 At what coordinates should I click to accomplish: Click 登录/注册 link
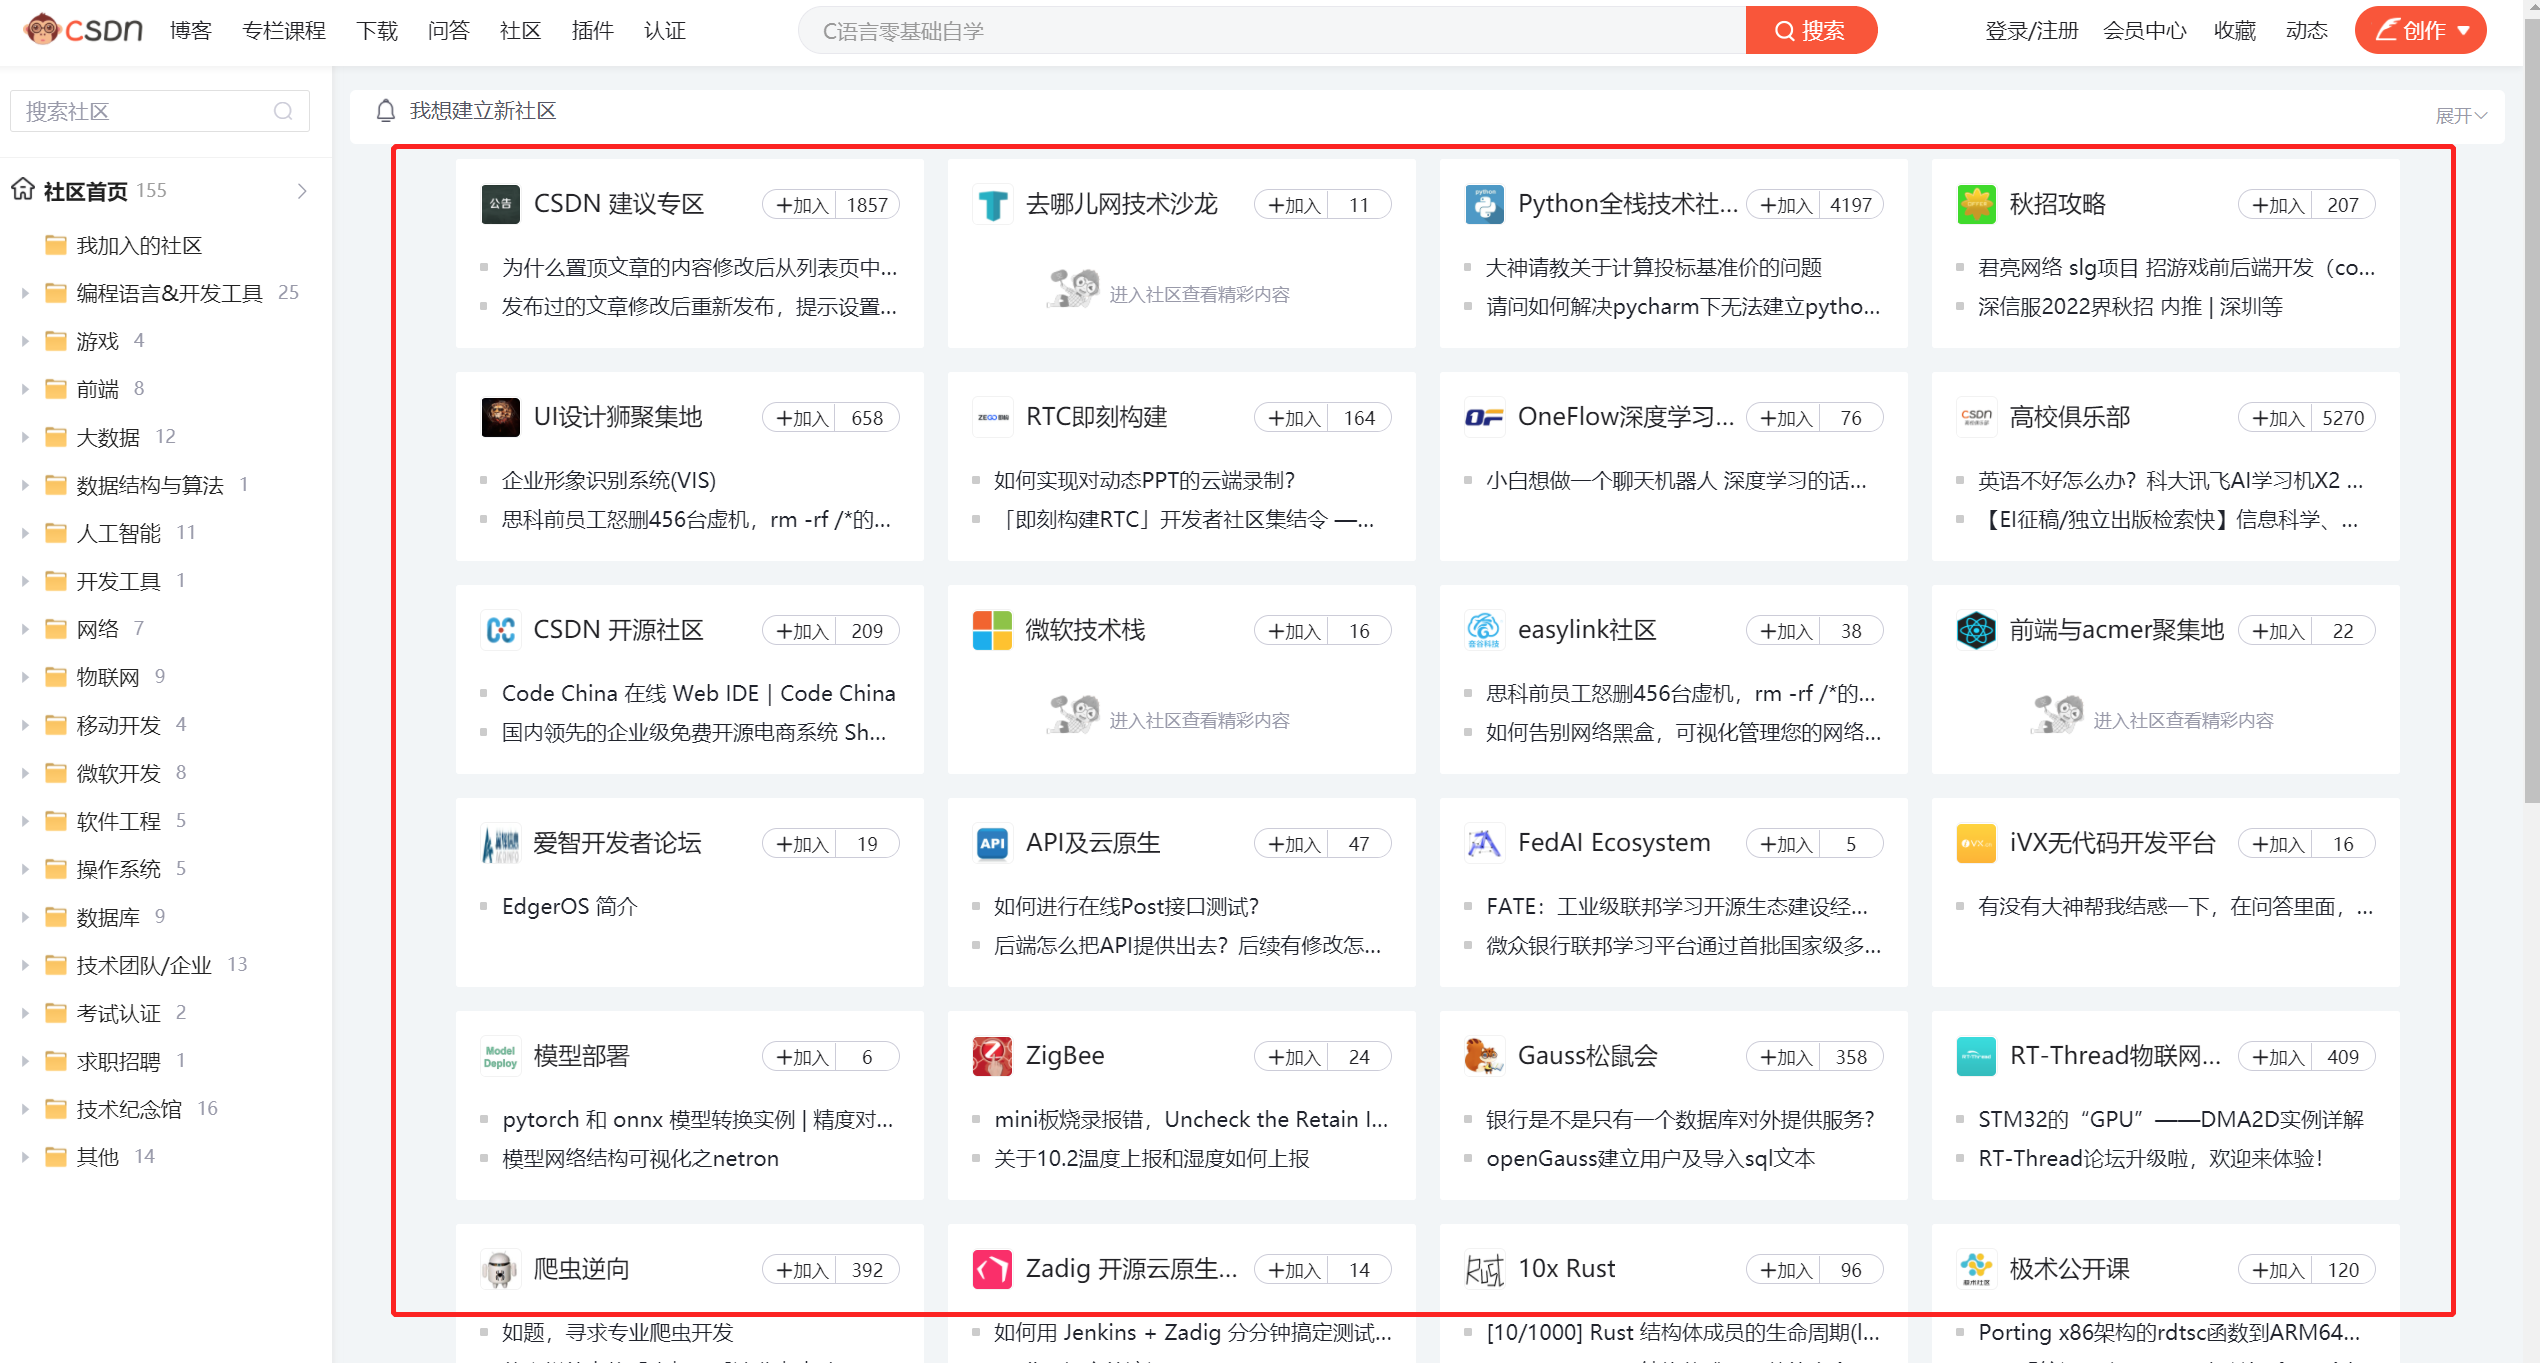2032,31
